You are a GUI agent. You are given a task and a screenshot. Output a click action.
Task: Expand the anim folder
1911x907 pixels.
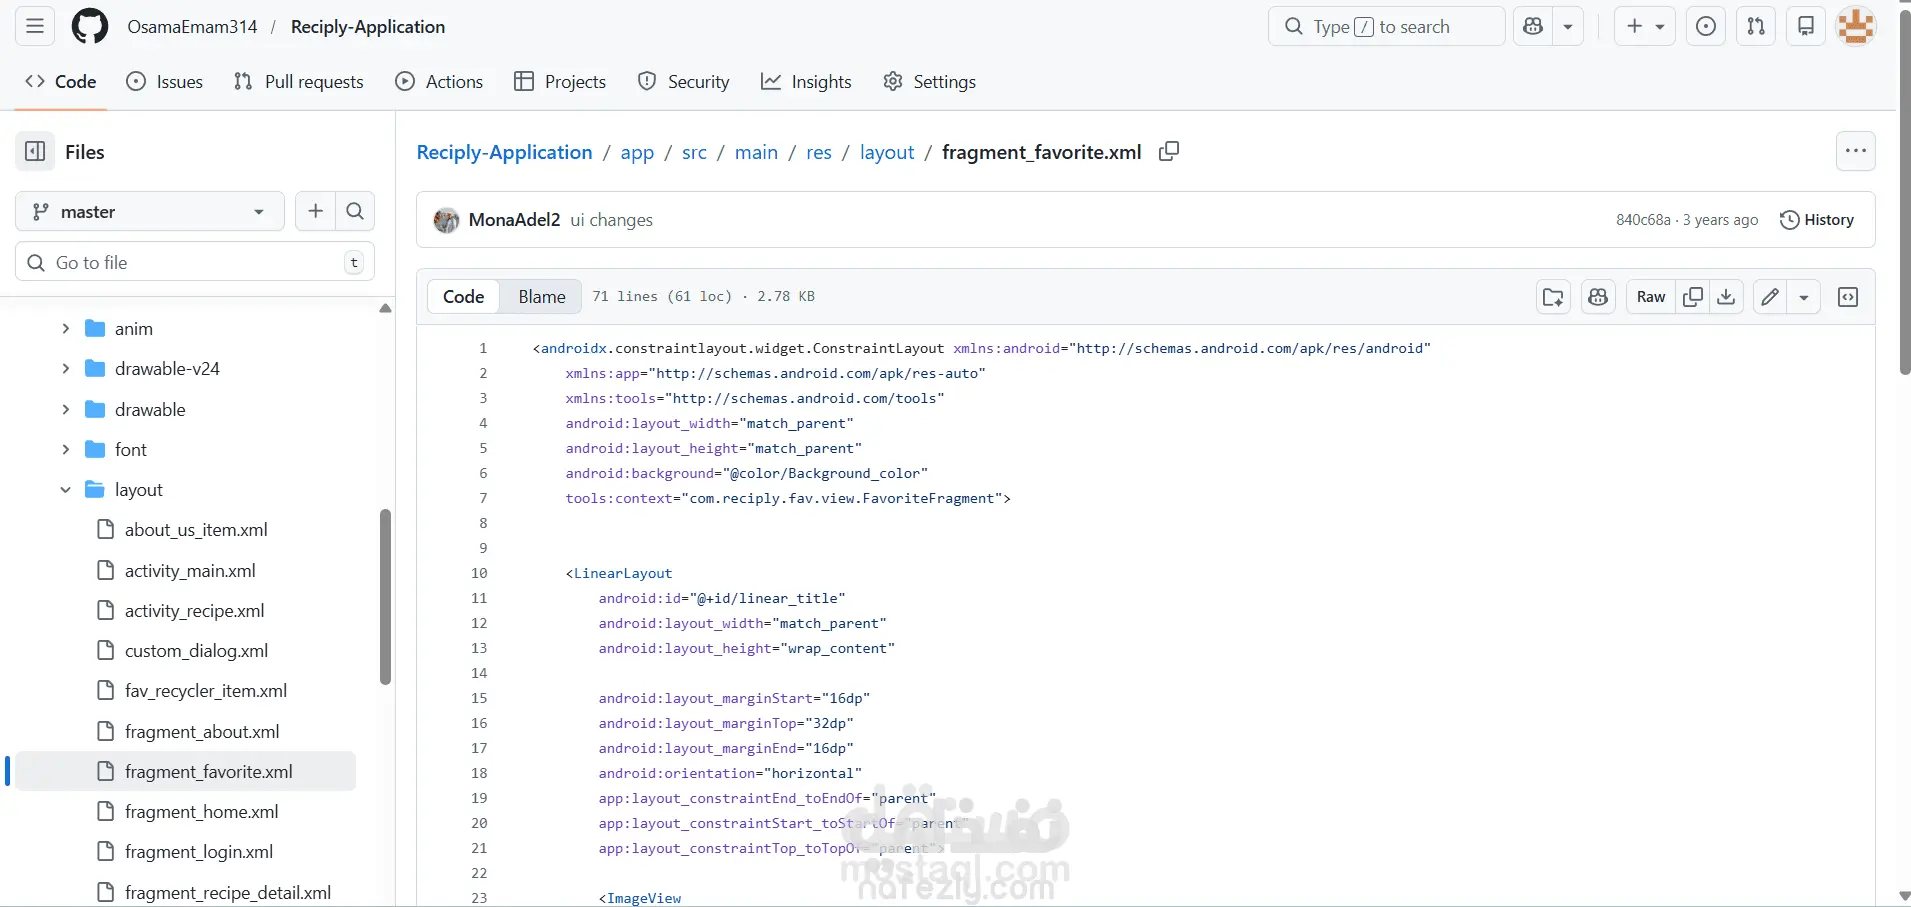66,328
